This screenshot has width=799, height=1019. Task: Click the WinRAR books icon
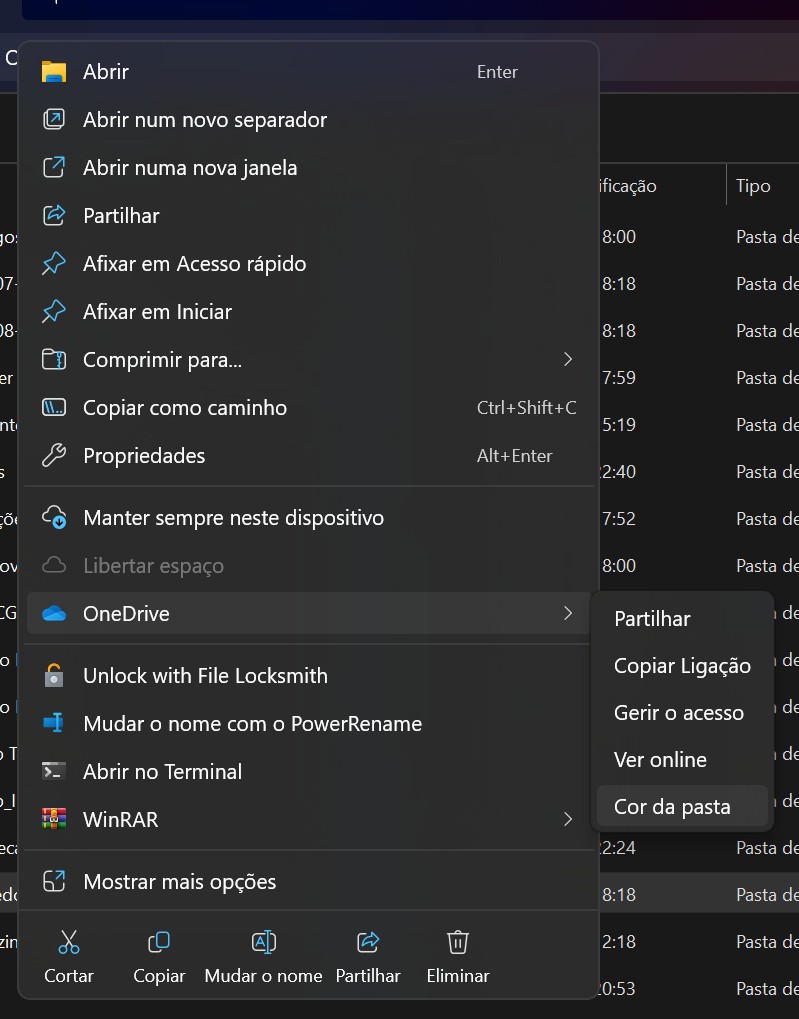54,819
